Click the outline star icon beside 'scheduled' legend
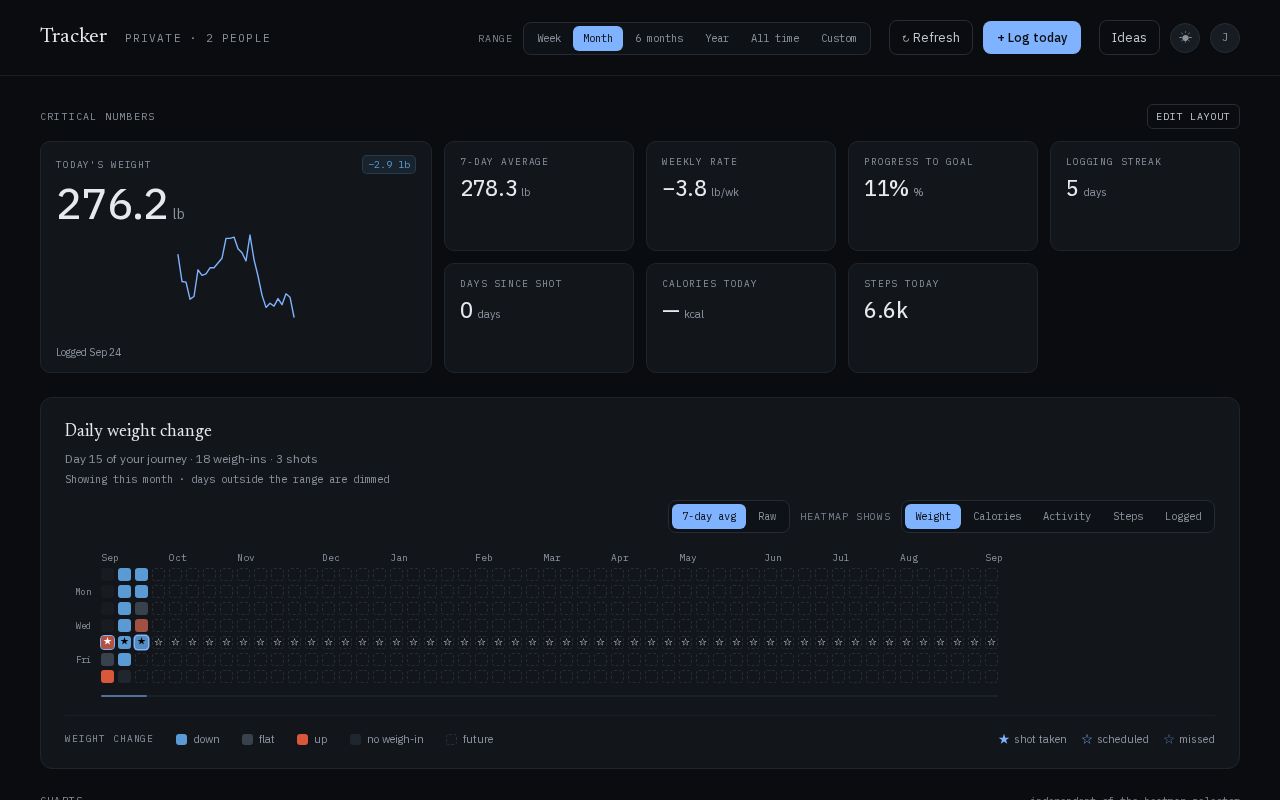 [x=1087, y=739]
